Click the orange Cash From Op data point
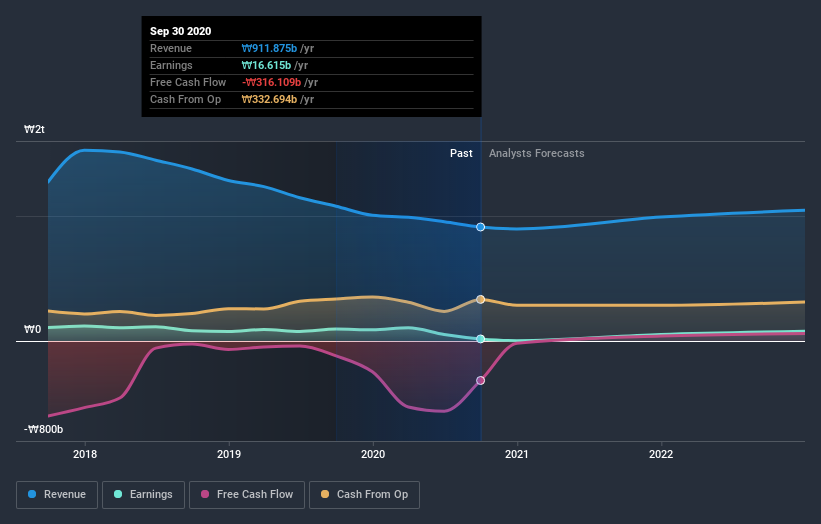Screen dimensions: 821x524 (x=481, y=299)
